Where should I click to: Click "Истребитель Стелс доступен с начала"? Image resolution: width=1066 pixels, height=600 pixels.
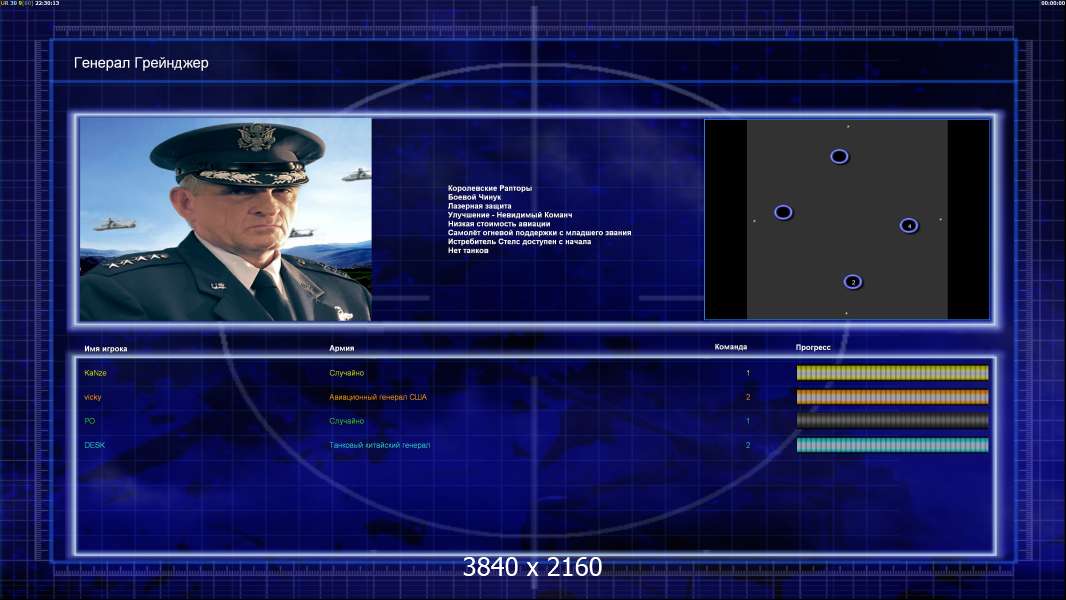coord(519,241)
